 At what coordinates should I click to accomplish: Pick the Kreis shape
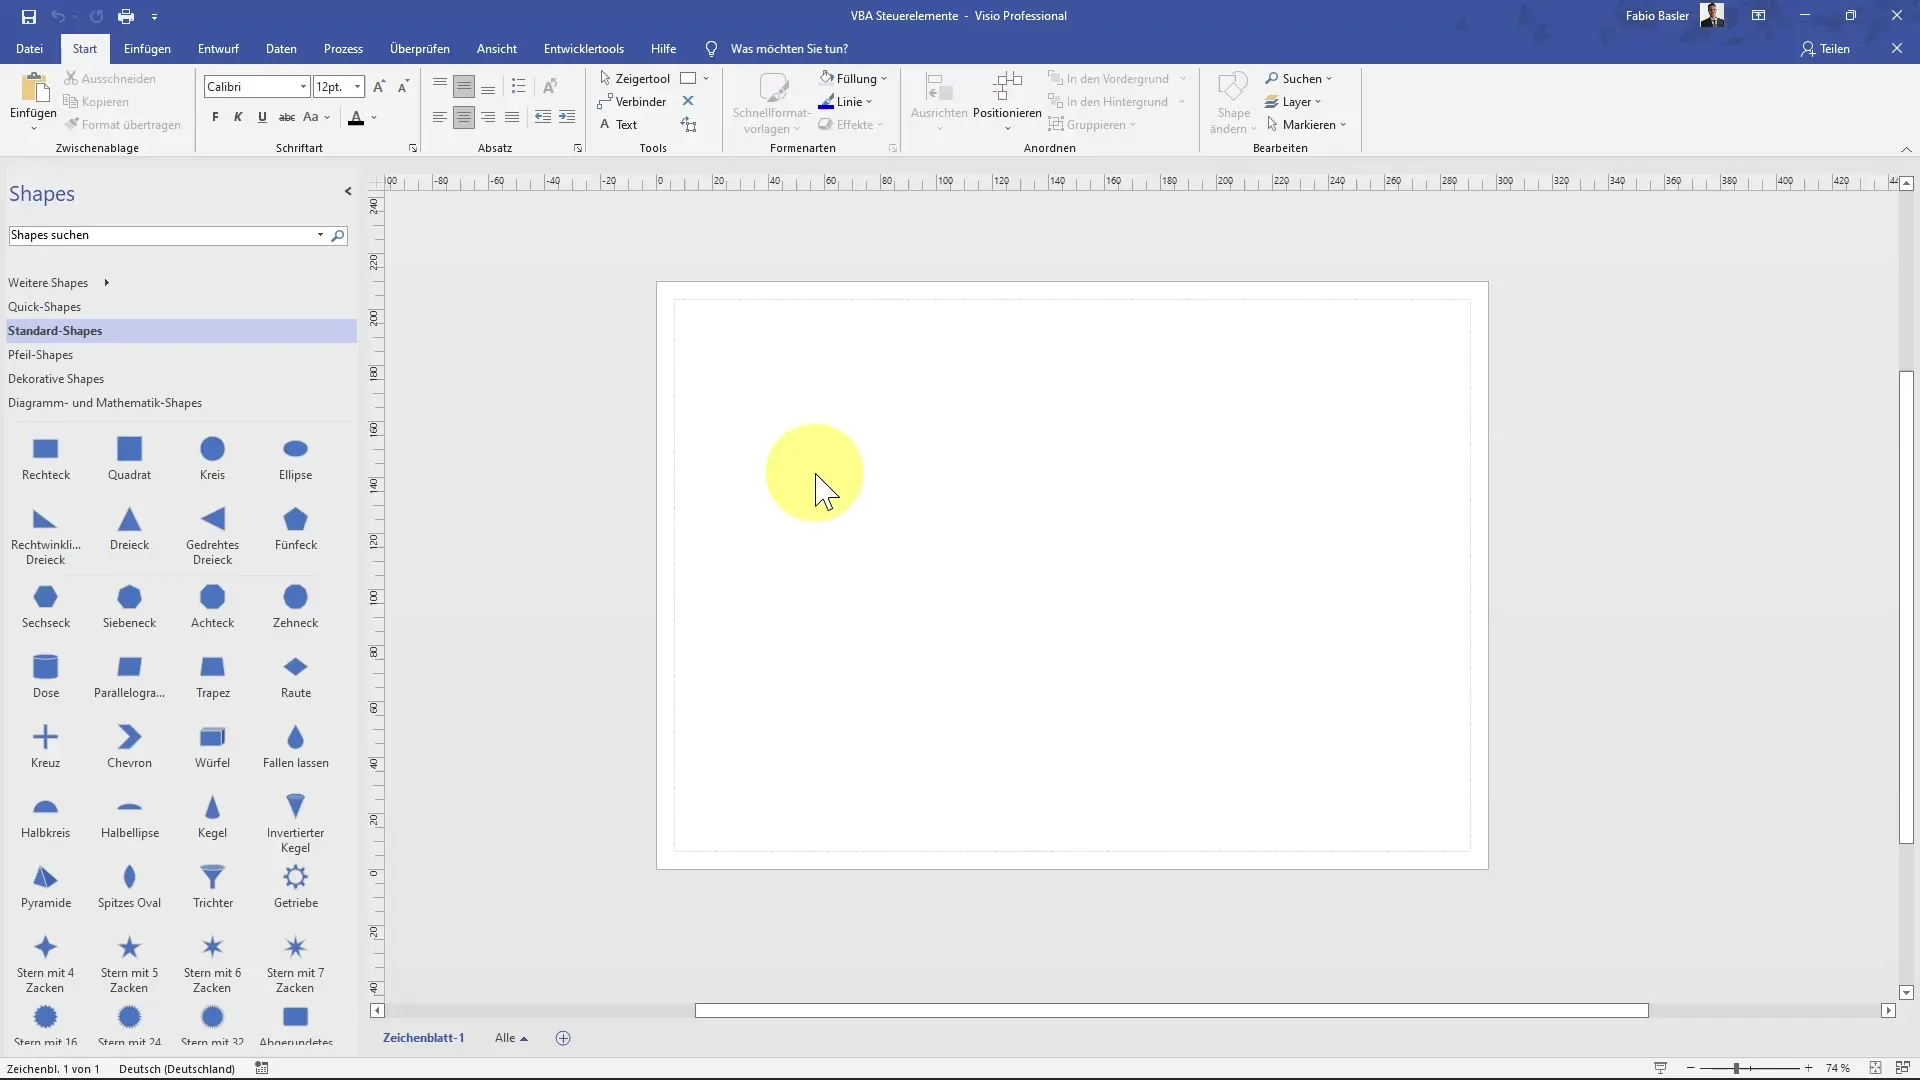tap(212, 458)
